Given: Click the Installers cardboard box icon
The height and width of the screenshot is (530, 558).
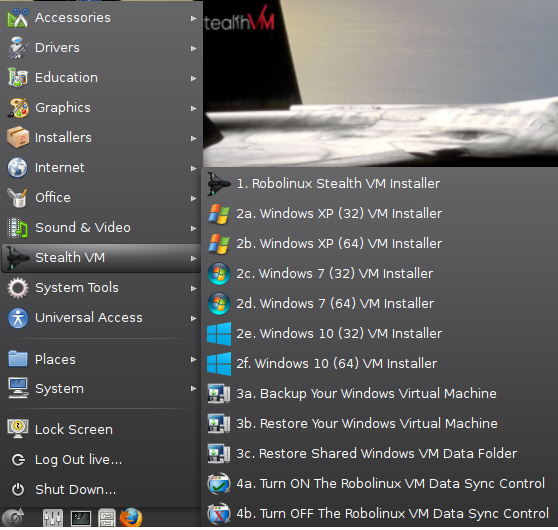Looking at the screenshot, I should (17, 137).
